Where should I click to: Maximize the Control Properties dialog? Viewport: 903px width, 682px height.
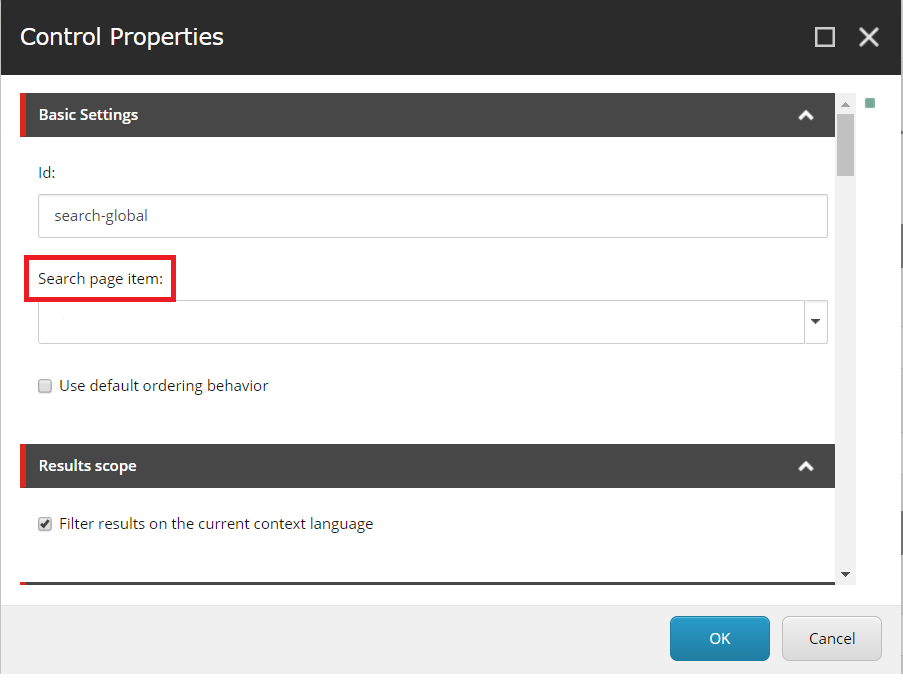(x=825, y=37)
